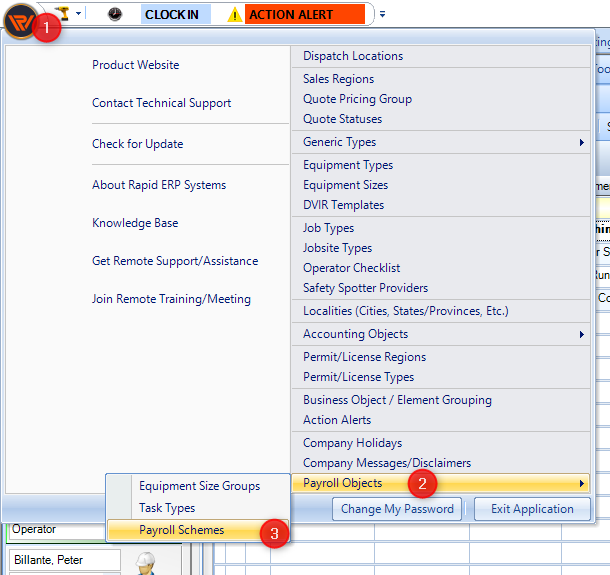The width and height of the screenshot is (610, 575).
Task: Select the Billante, Peter row
Action: (65, 560)
